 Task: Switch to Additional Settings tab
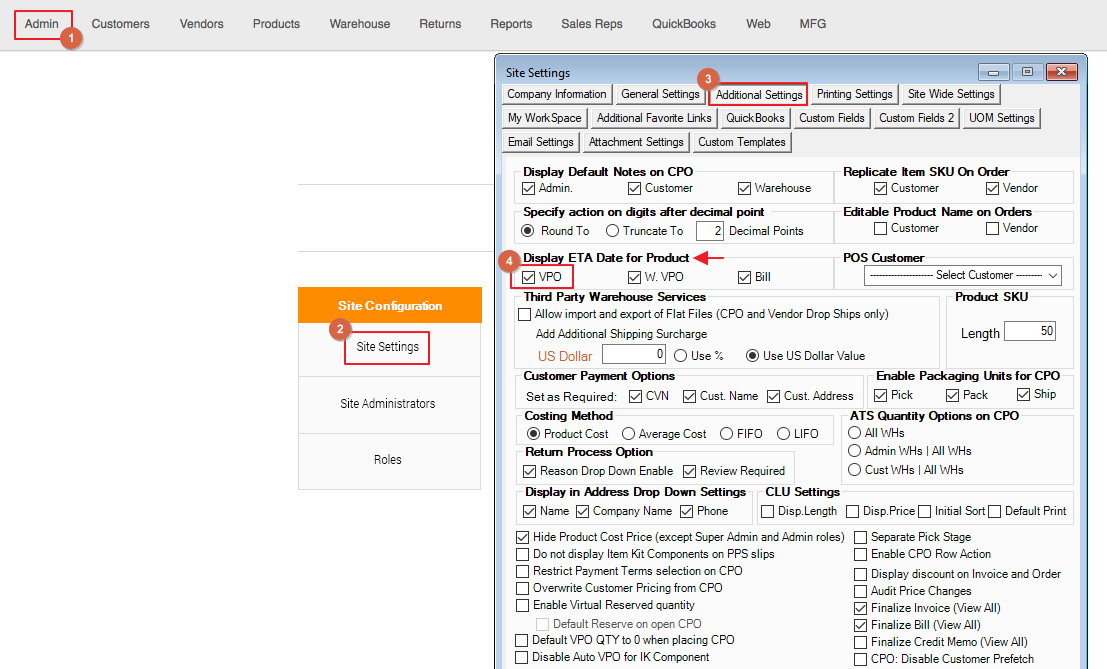tap(758, 95)
